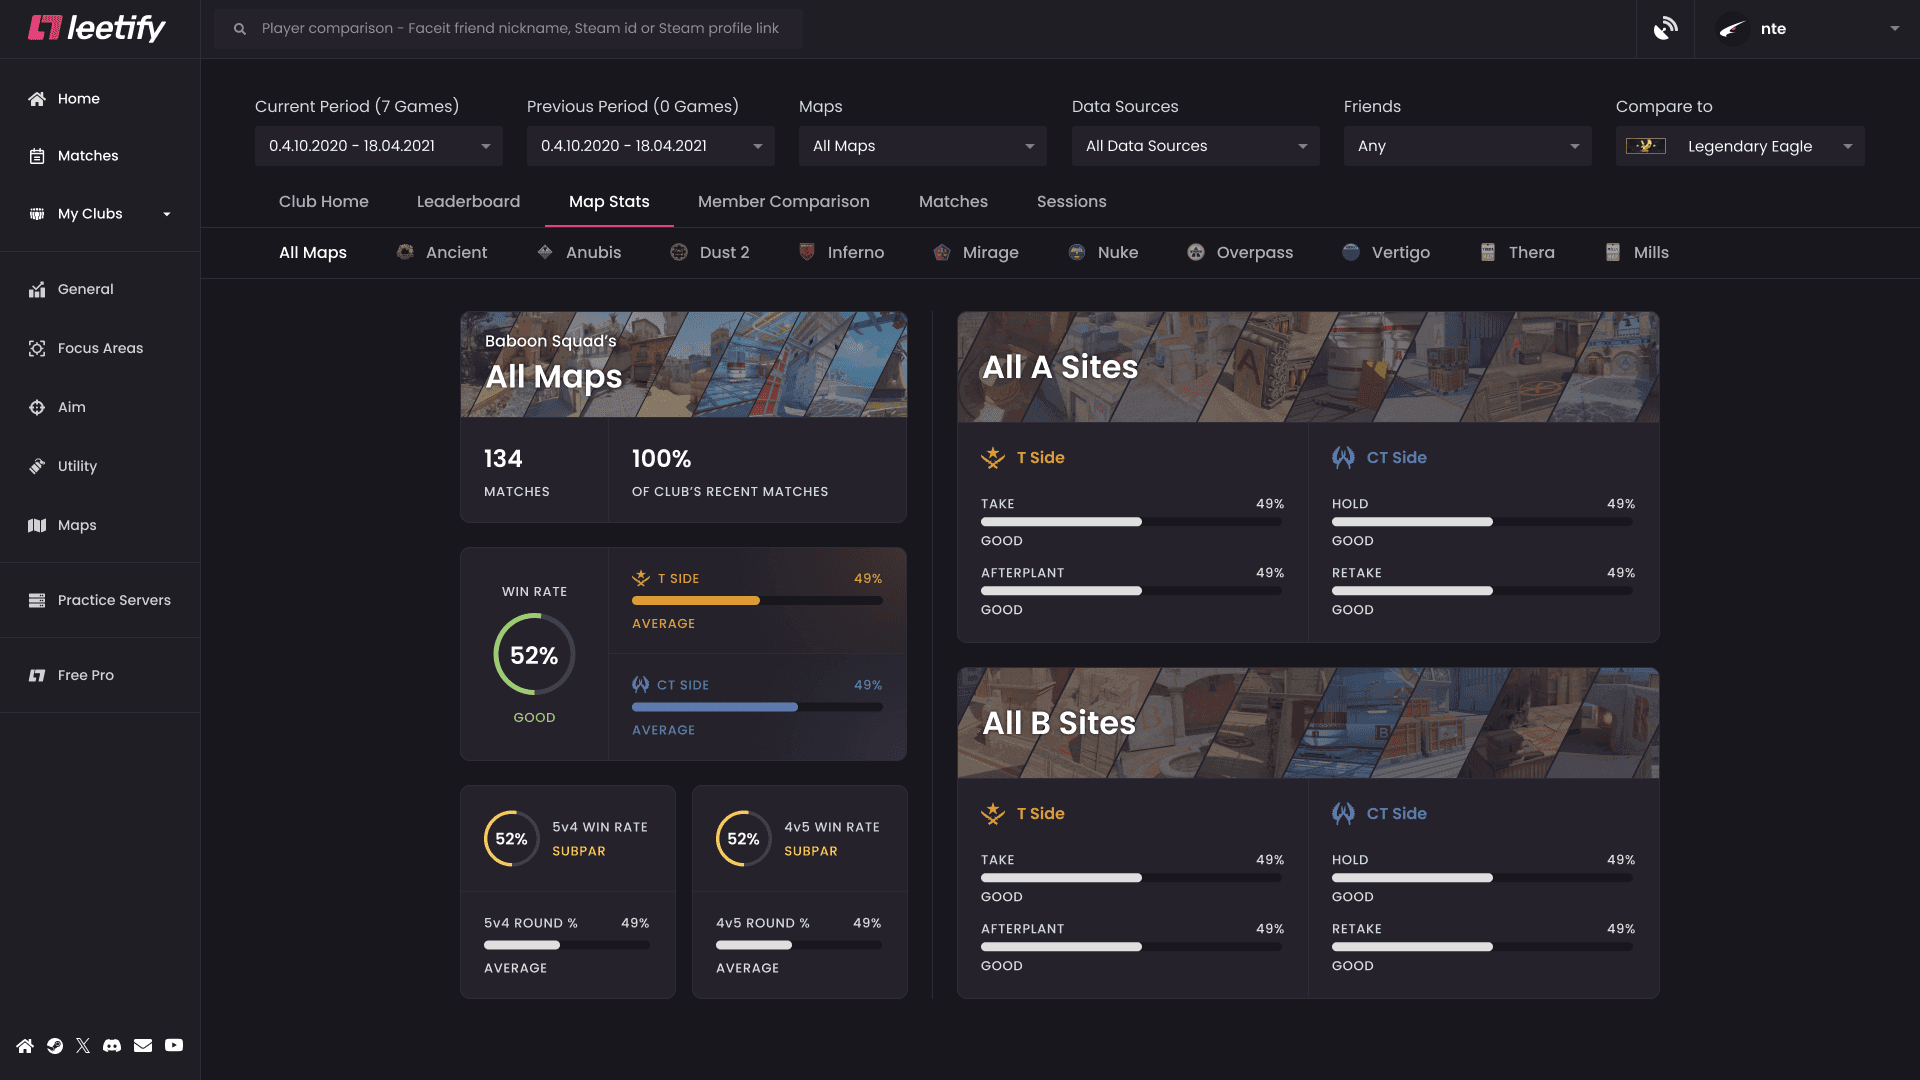Viewport: 1920px width, 1080px height.
Task: Select the Sessions tab
Action: 1071,201
